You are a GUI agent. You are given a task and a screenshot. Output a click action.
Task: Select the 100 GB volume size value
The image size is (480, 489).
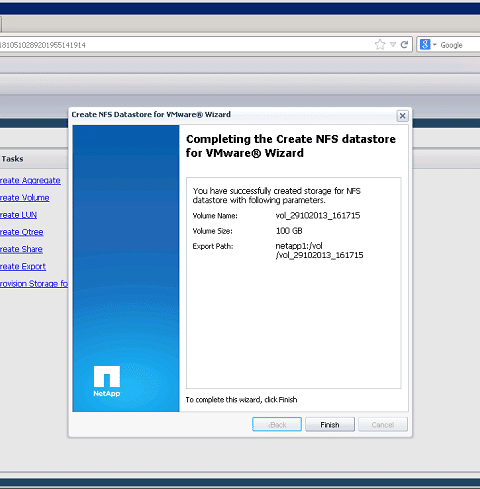coord(289,231)
